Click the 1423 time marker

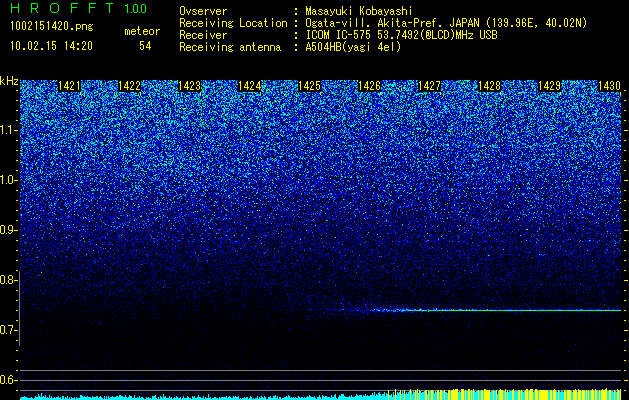(x=189, y=86)
